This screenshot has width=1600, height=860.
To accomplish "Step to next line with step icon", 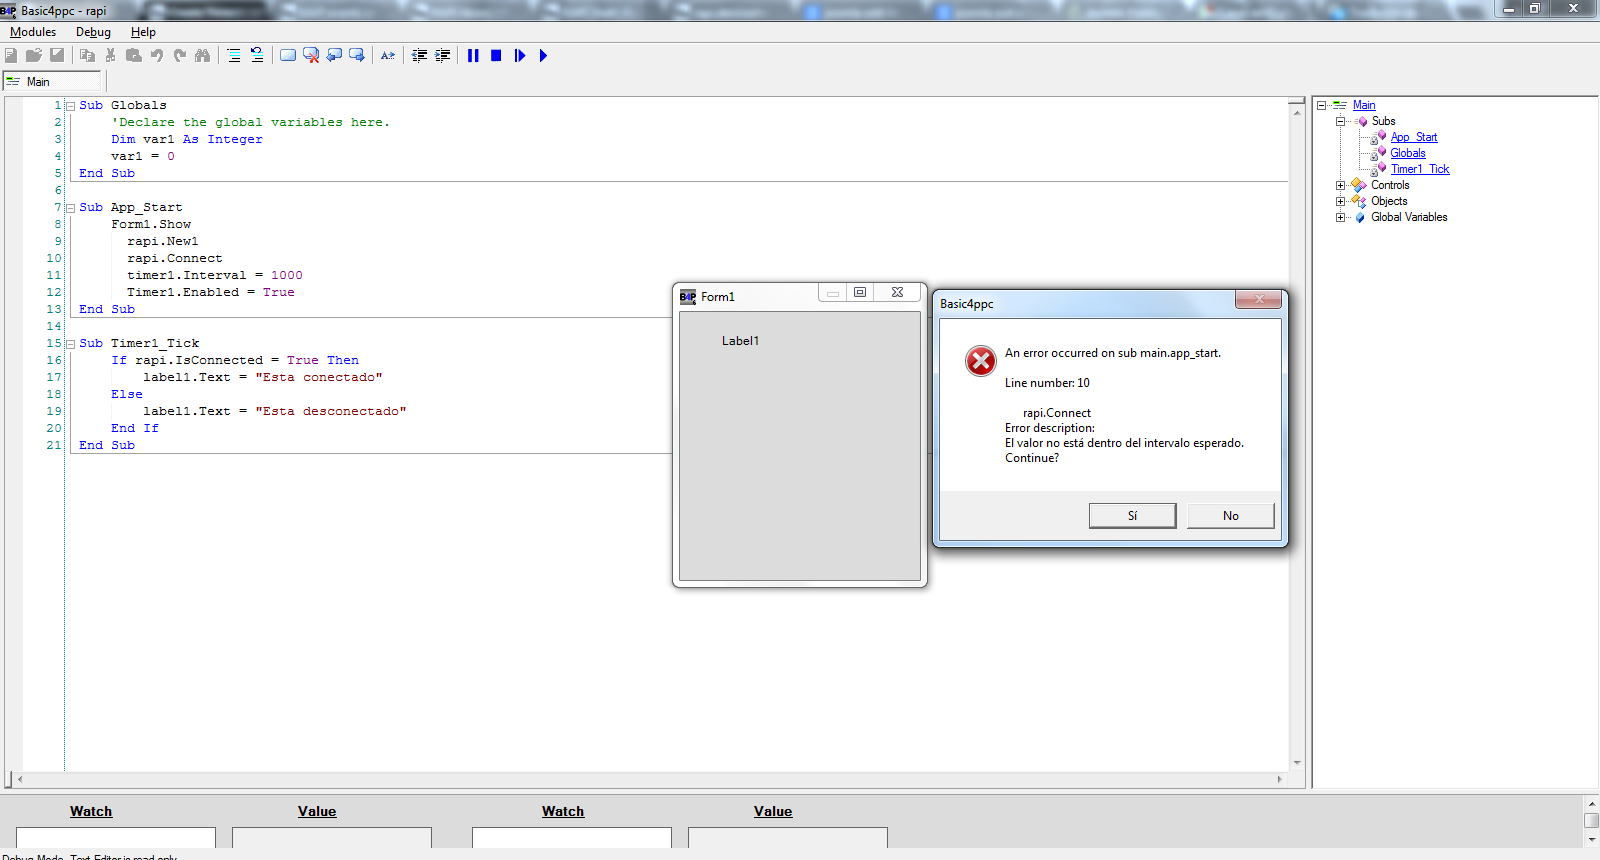I will (x=520, y=56).
